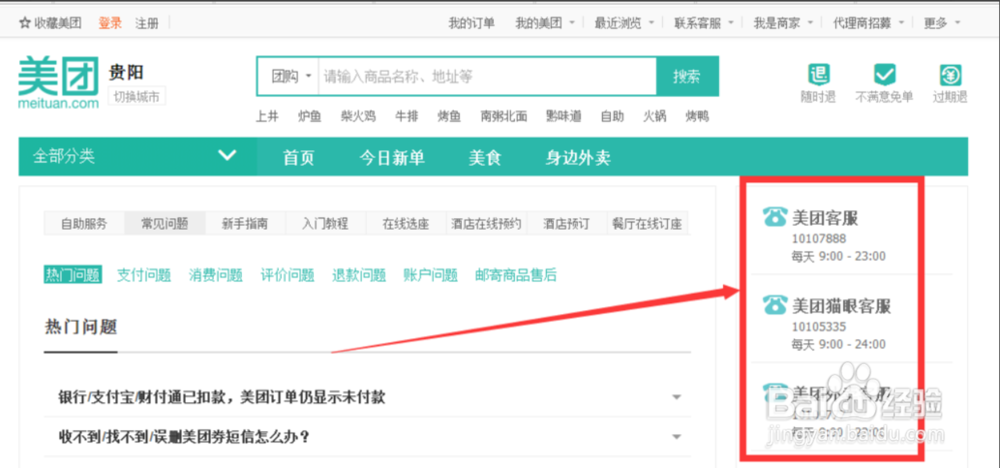Image resolution: width=1000 pixels, height=468 pixels.
Task: Select 评价问题 filter
Action: coord(288,275)
